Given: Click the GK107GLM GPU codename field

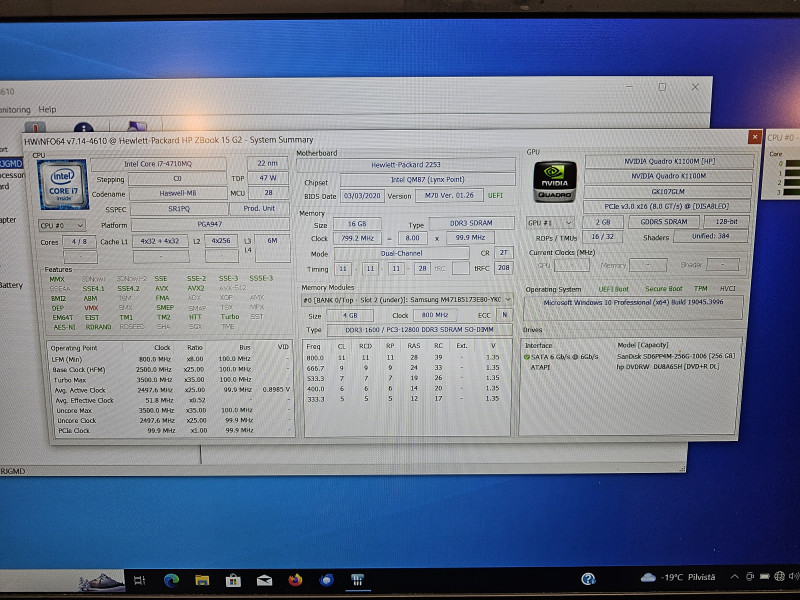Looking at the screenshot, I should (x=668, y=192).
